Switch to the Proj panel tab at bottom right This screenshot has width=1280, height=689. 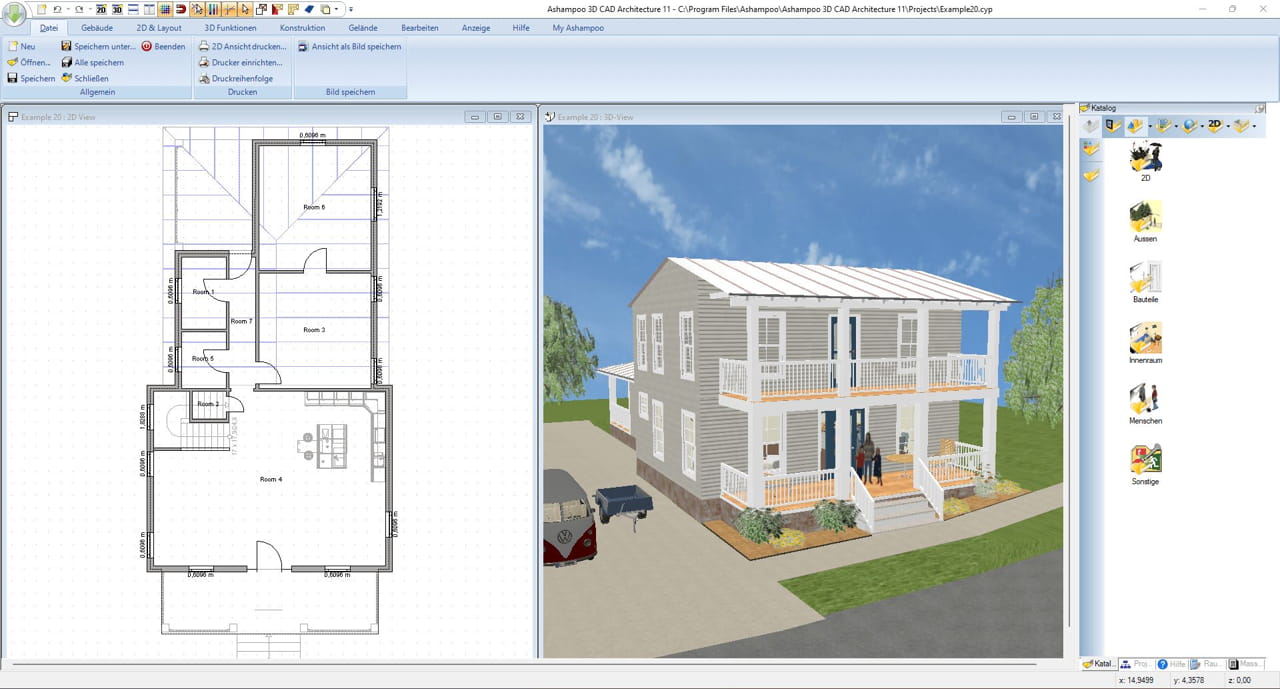coord(1137,663)
